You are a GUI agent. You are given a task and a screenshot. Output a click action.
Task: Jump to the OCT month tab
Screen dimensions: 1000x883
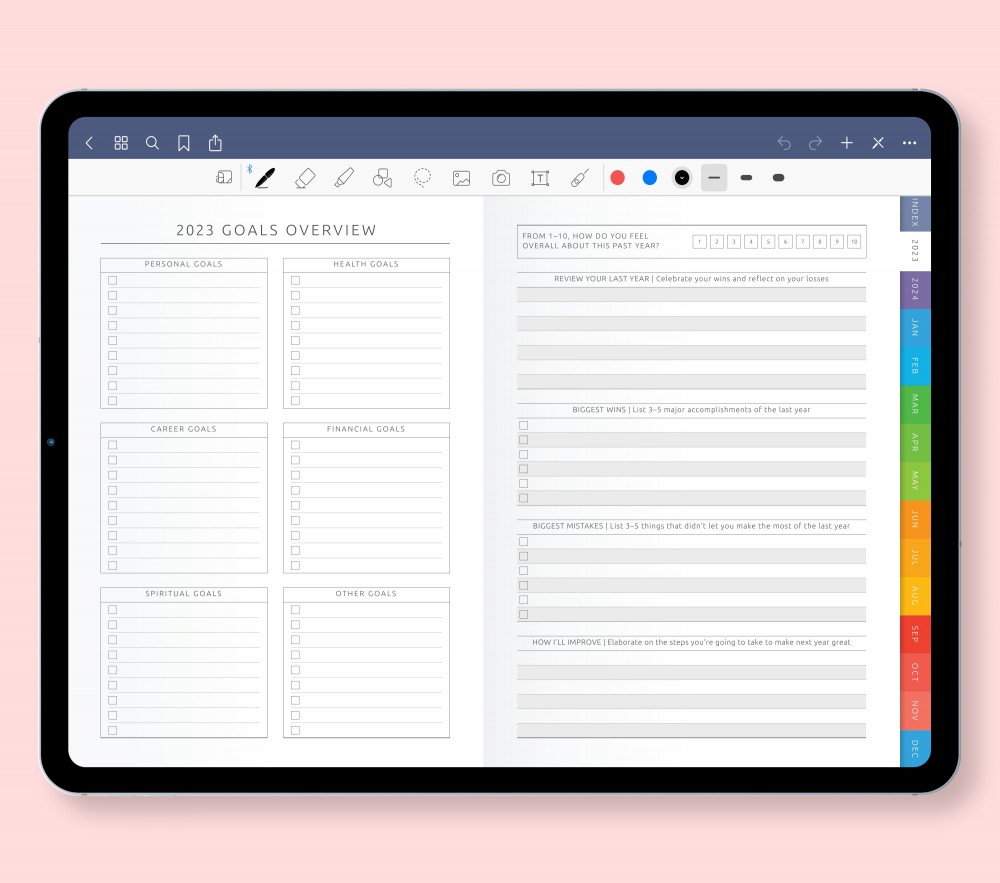pos(915,672)
